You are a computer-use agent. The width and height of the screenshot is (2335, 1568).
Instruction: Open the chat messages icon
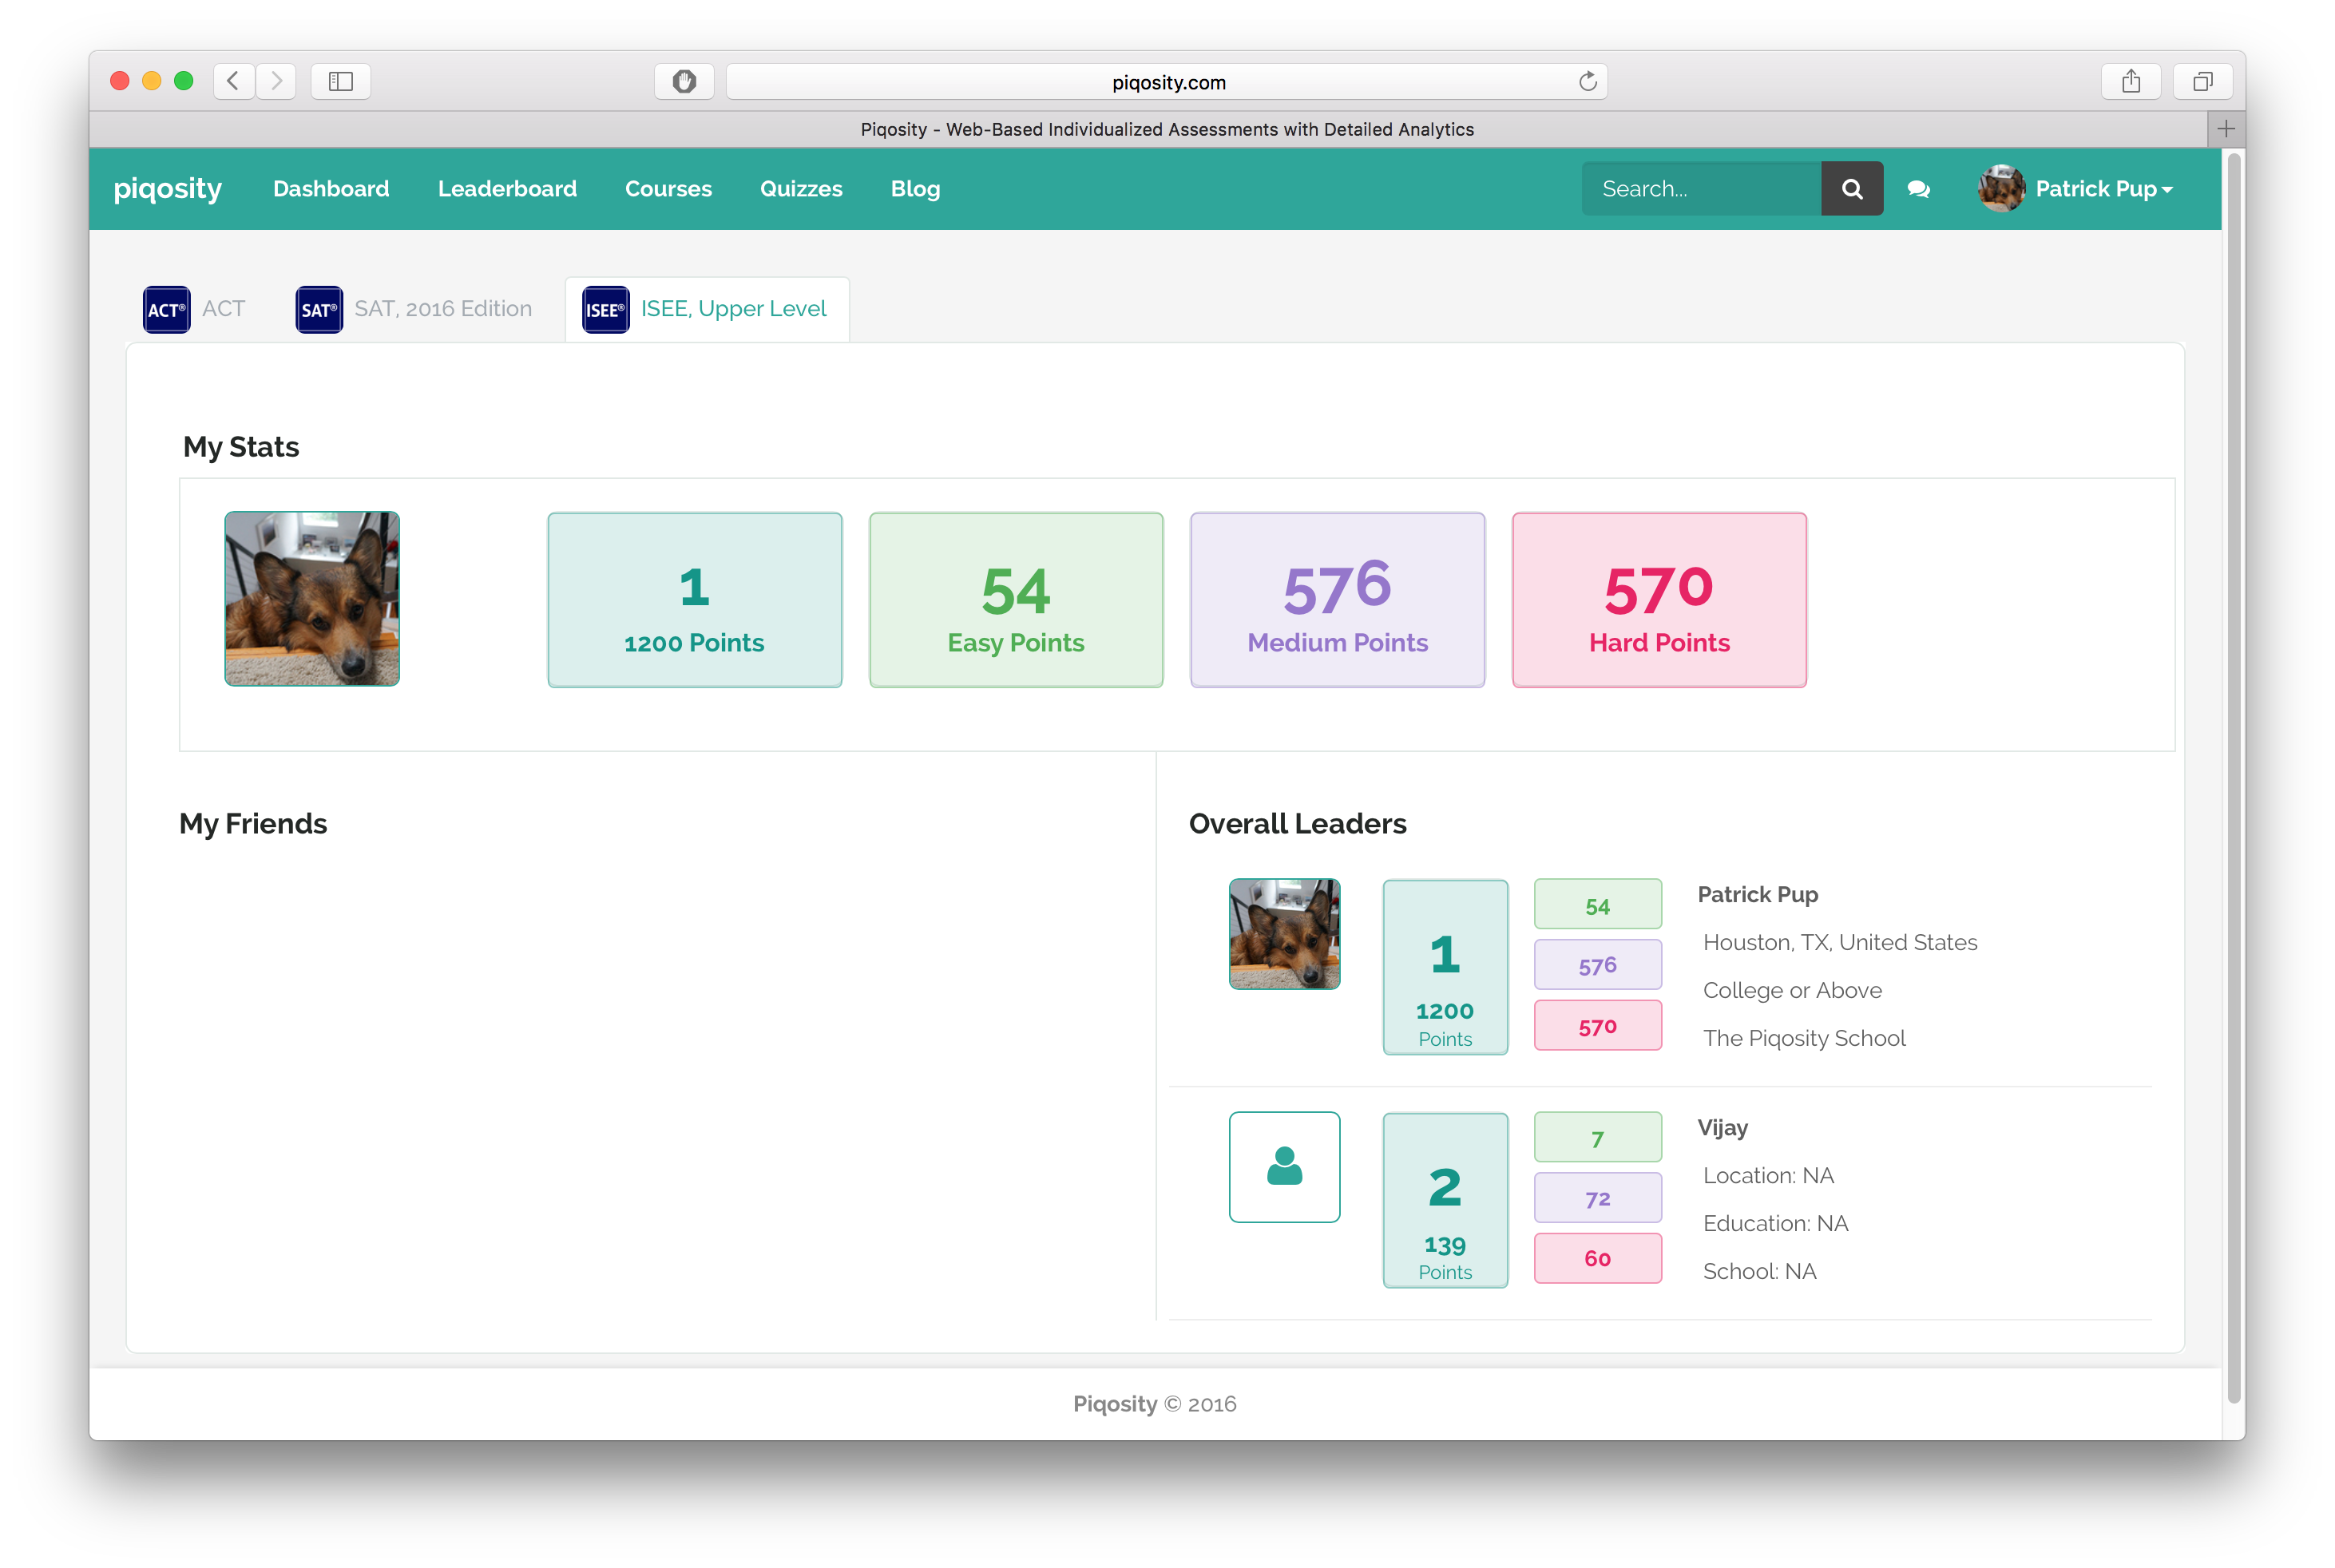[1918, 189]
